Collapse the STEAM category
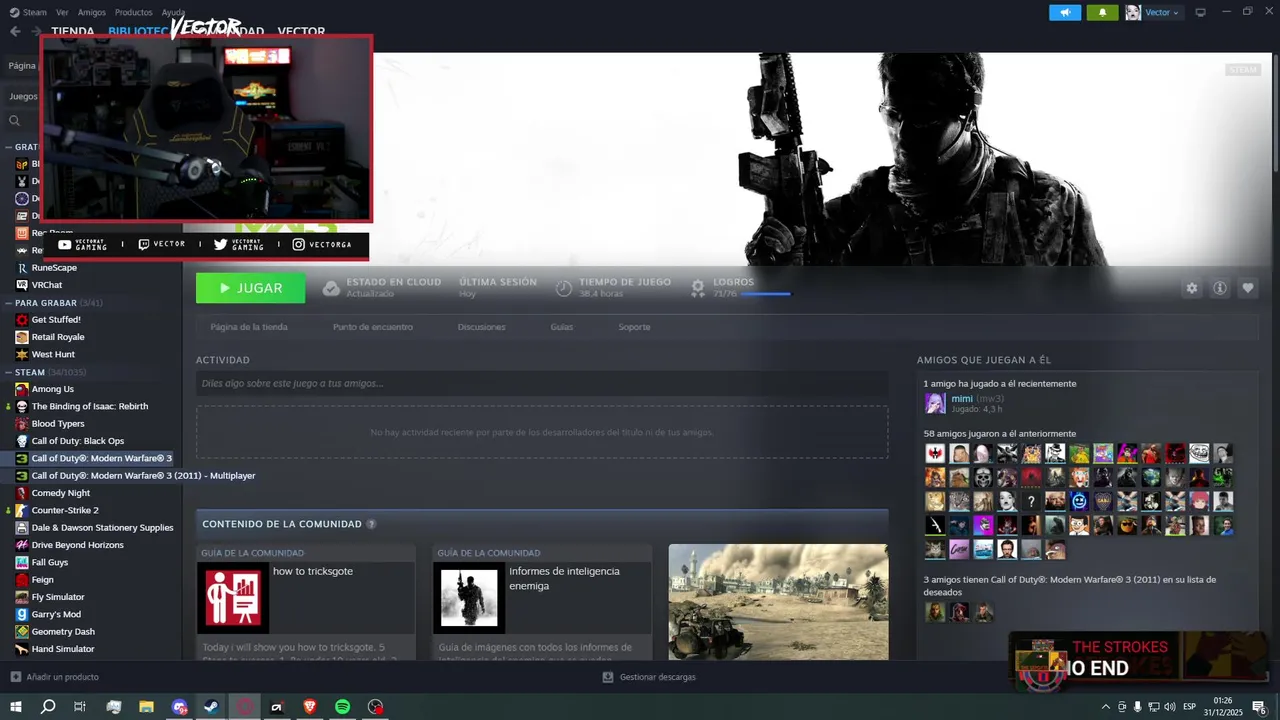The width and height of the screenshot is (1280, 720). coord(9,372)
